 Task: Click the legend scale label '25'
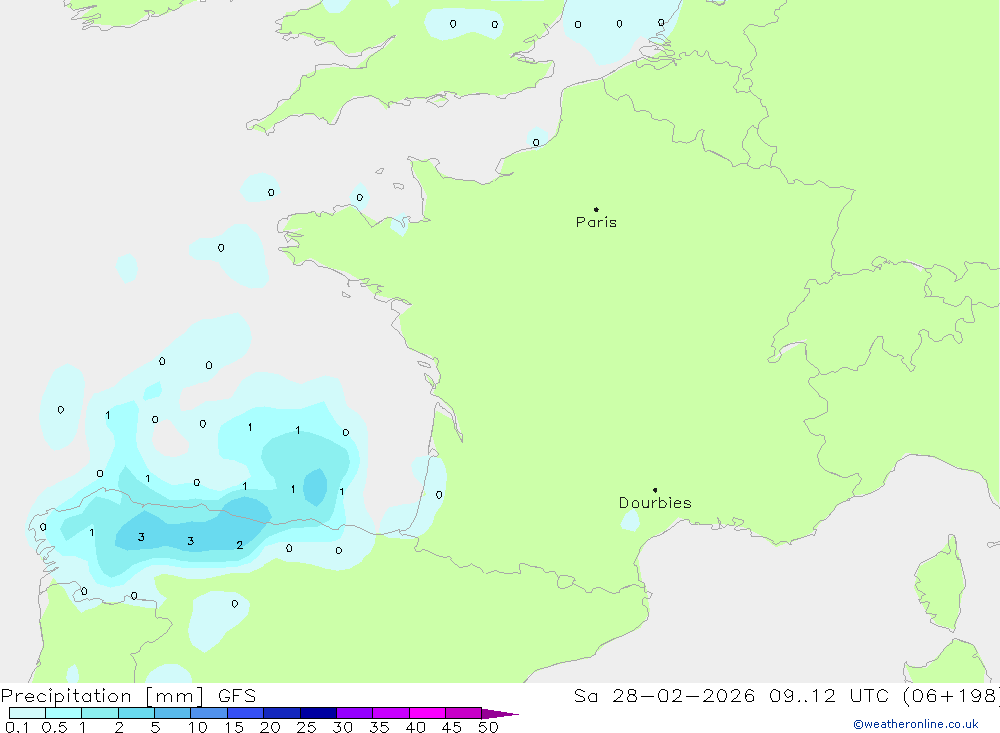tap(306, 727)
